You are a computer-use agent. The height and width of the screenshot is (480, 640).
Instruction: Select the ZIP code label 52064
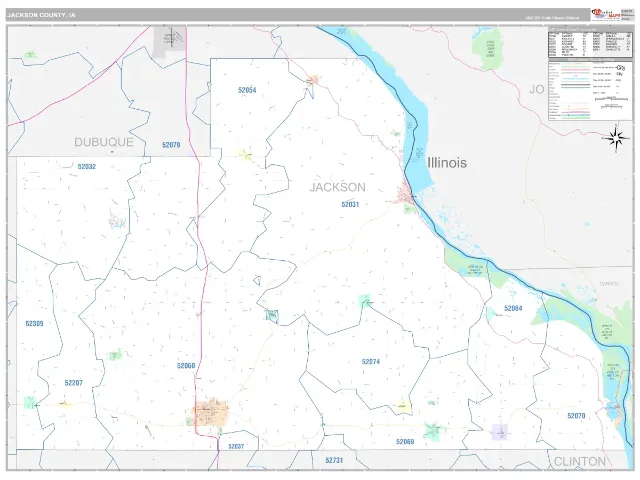[x=513, y=308]
